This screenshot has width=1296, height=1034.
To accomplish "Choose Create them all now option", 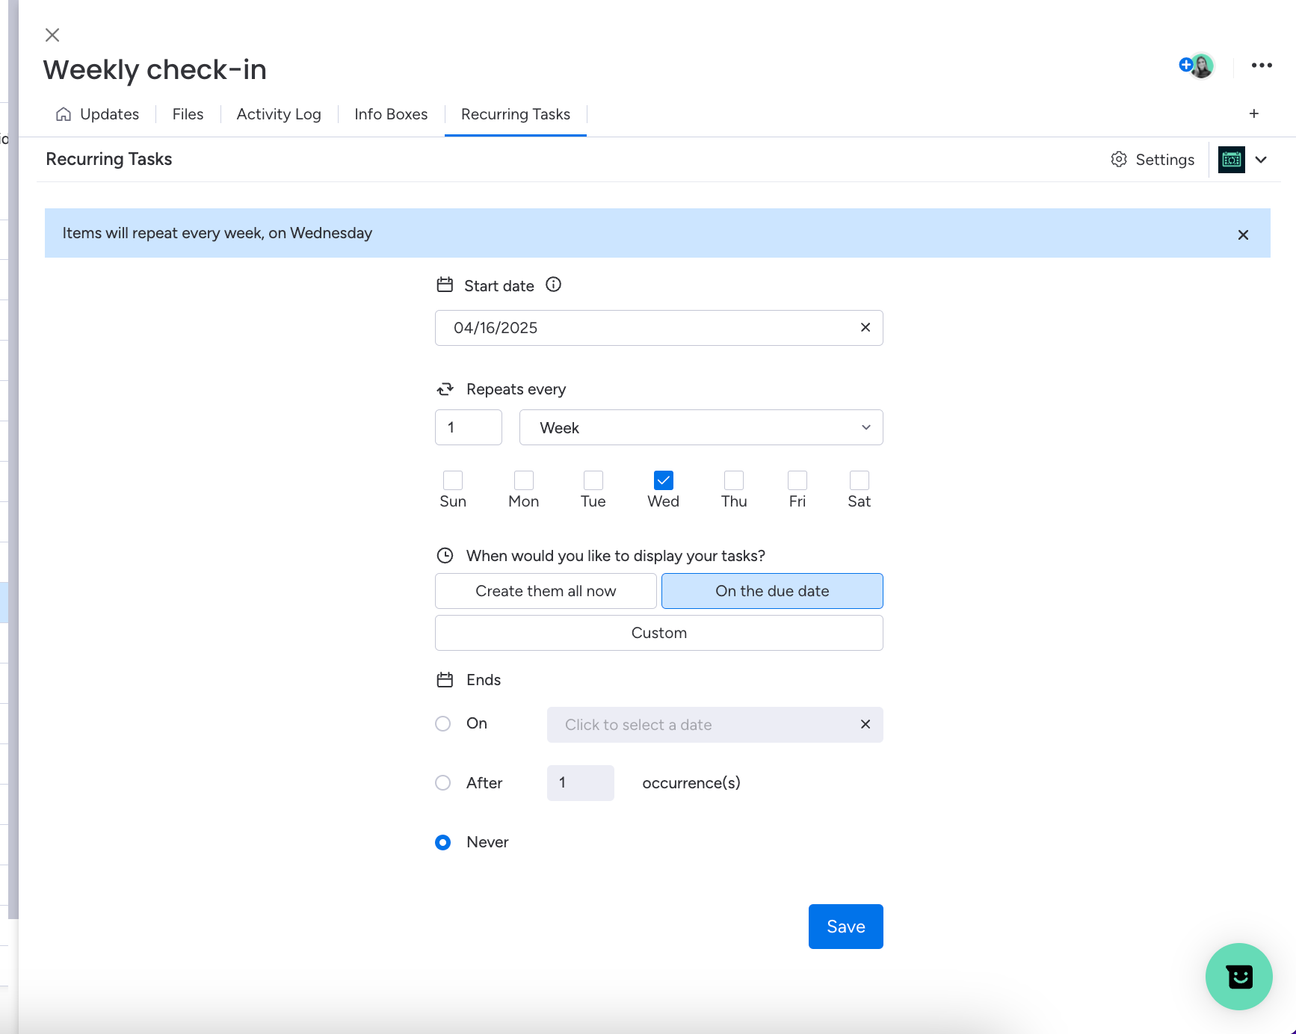I will point(546,591).
